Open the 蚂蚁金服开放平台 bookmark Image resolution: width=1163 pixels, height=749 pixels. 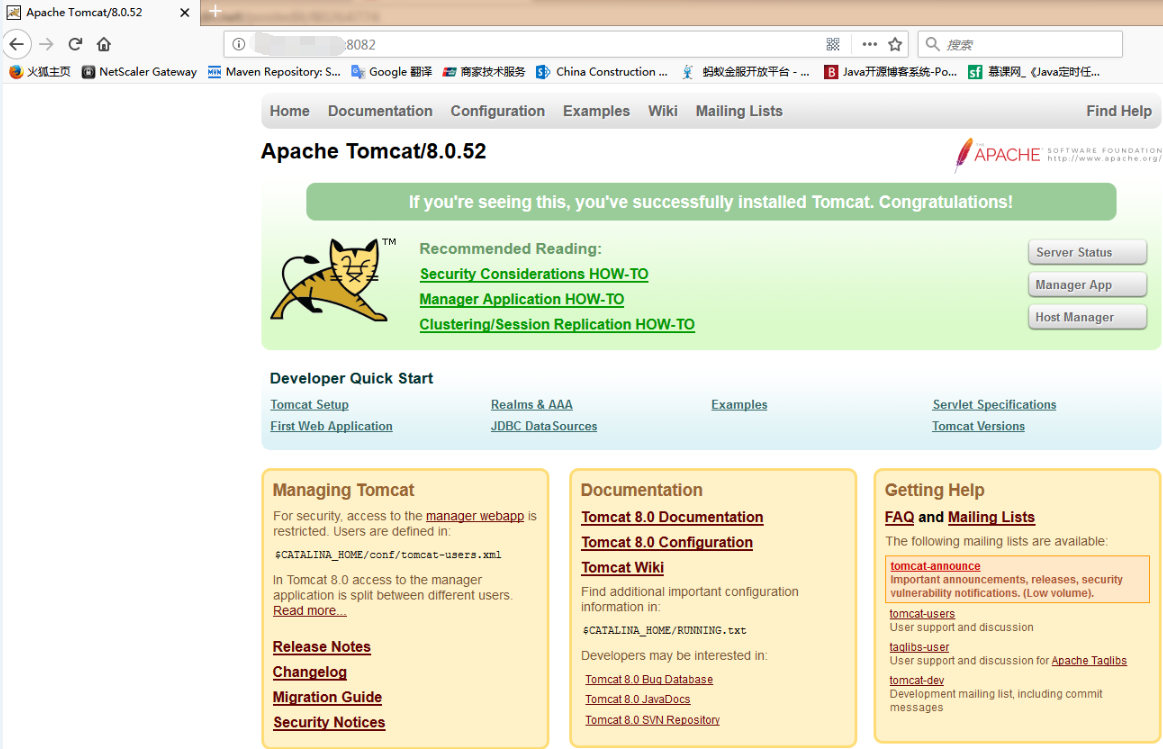tap(745, 72)
